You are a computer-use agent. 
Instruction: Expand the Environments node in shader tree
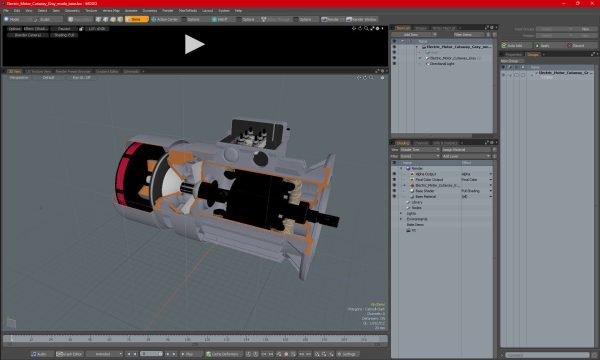click(401, 219)
